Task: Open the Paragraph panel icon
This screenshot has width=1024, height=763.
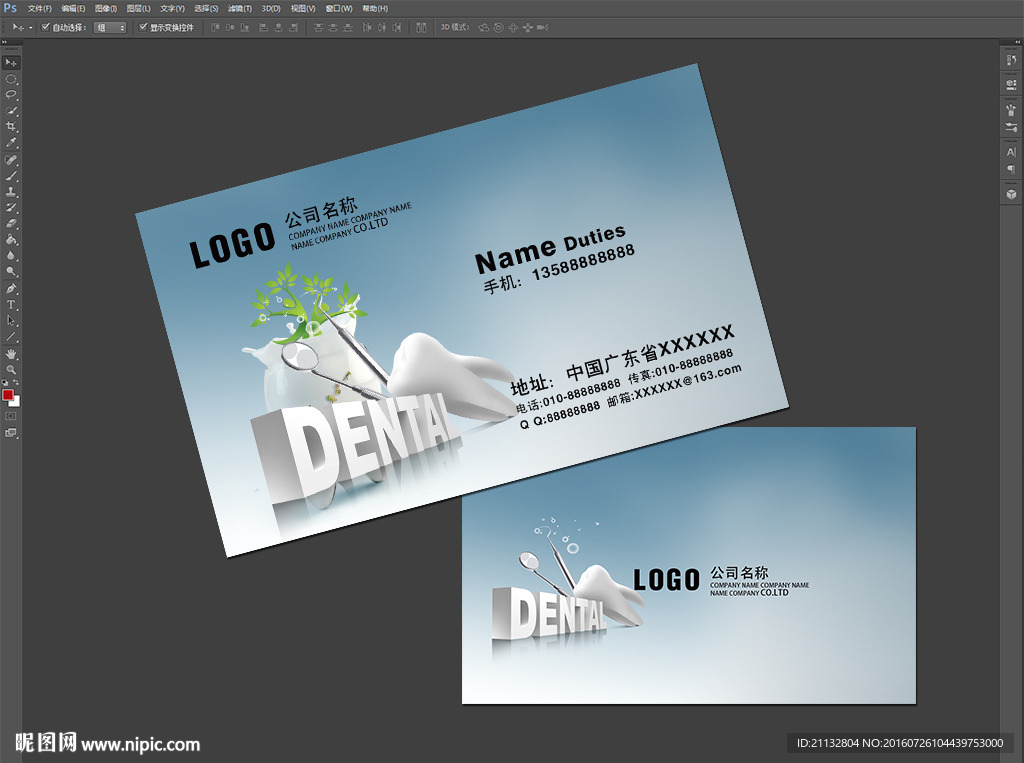Action: pyautogui.click(x=1012, y=169)
